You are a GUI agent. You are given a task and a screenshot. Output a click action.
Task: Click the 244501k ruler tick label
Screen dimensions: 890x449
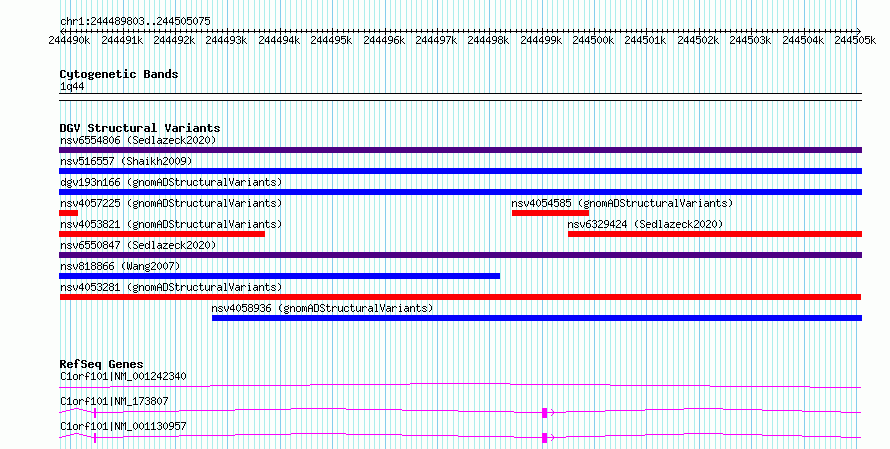pos(645,40)
